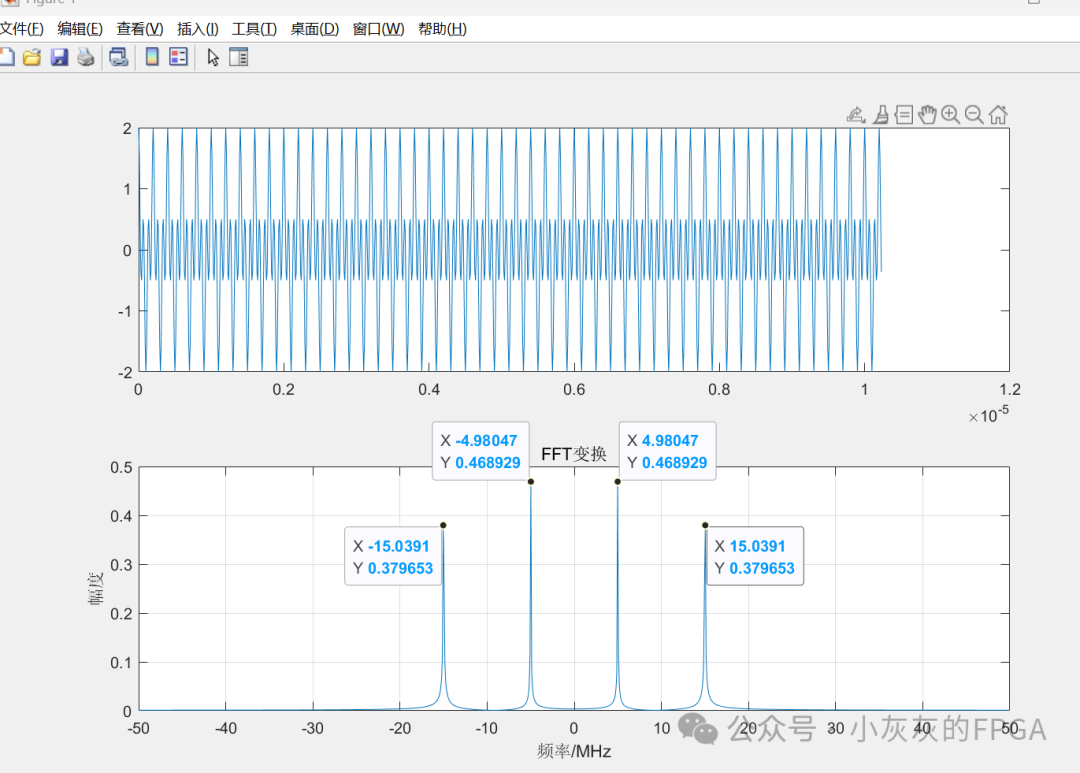Insert legend using legend icon

tap(178, 57)
